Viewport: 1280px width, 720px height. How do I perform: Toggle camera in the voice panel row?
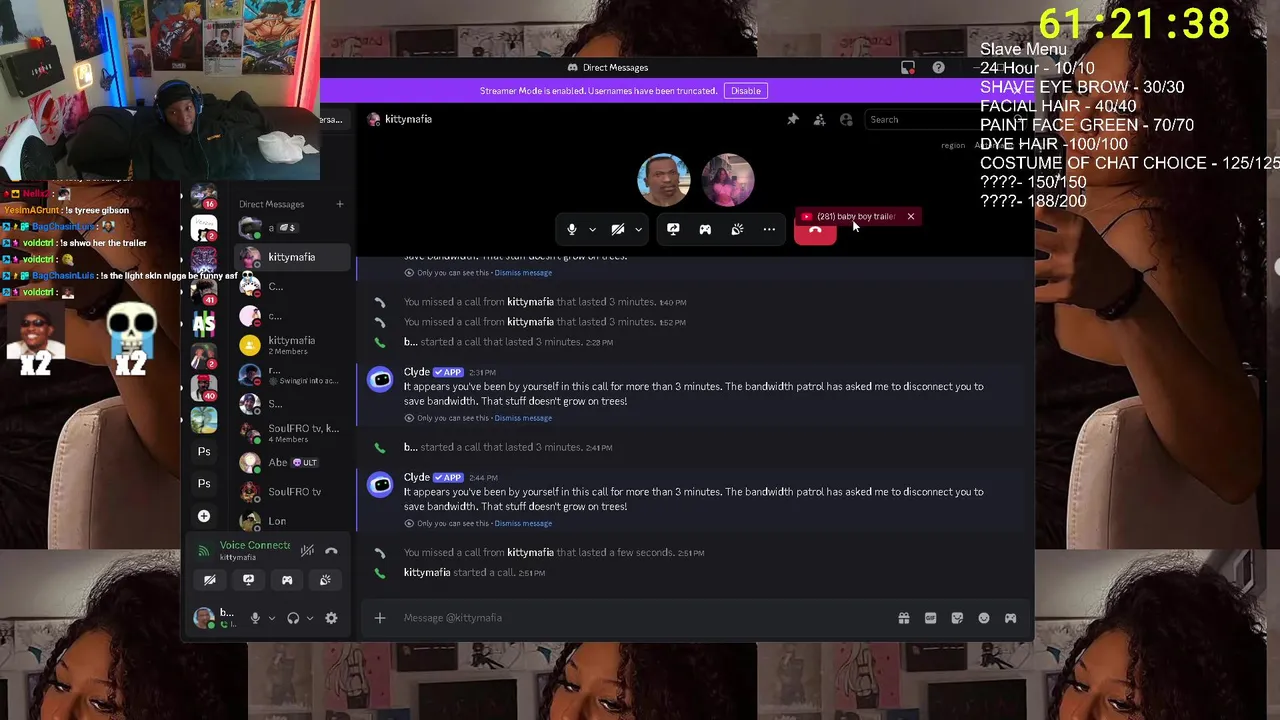[210, 580]
